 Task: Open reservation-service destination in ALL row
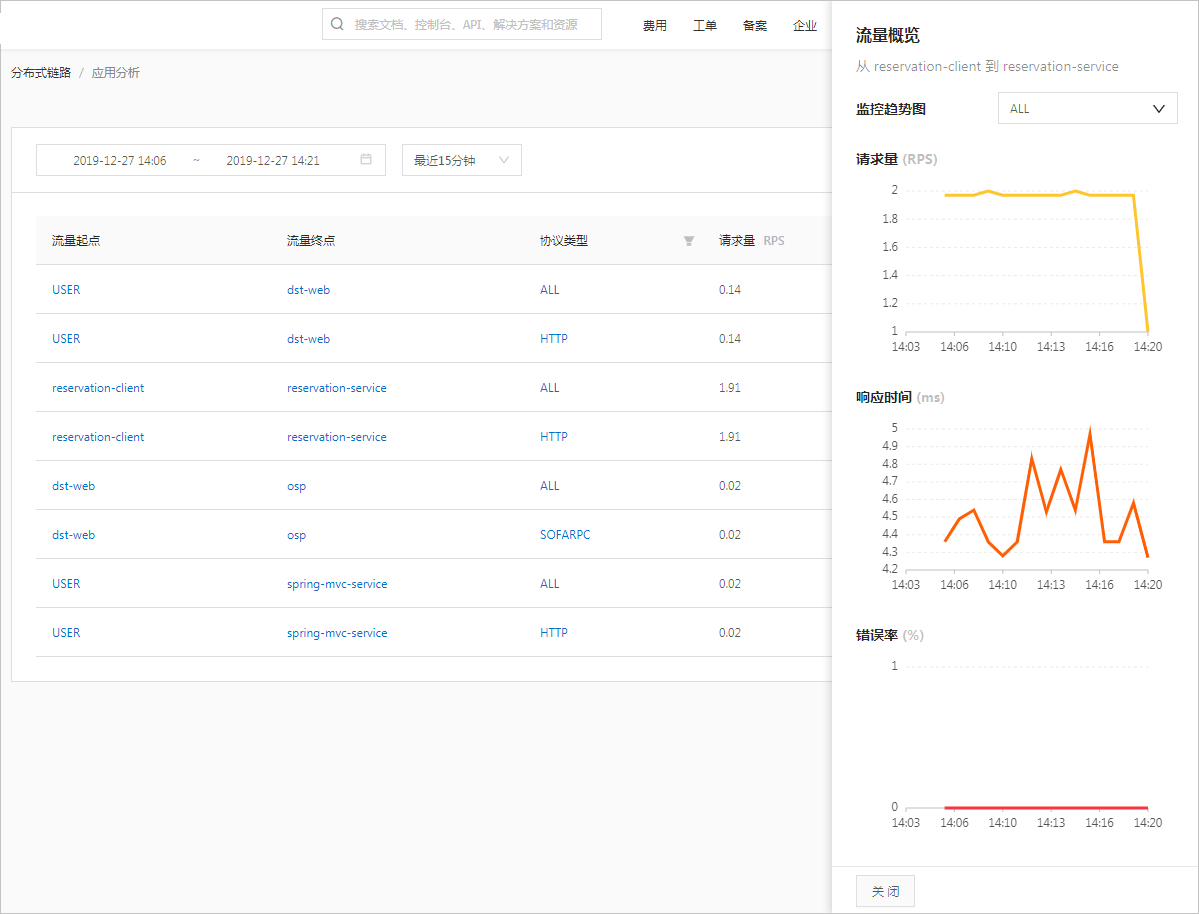(x=336, y=388)
